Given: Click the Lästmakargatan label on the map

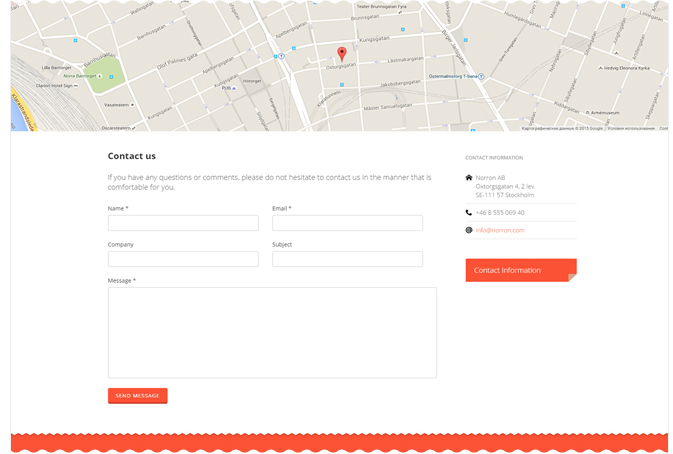Looking at the screenshot, I should coord(405,60).
